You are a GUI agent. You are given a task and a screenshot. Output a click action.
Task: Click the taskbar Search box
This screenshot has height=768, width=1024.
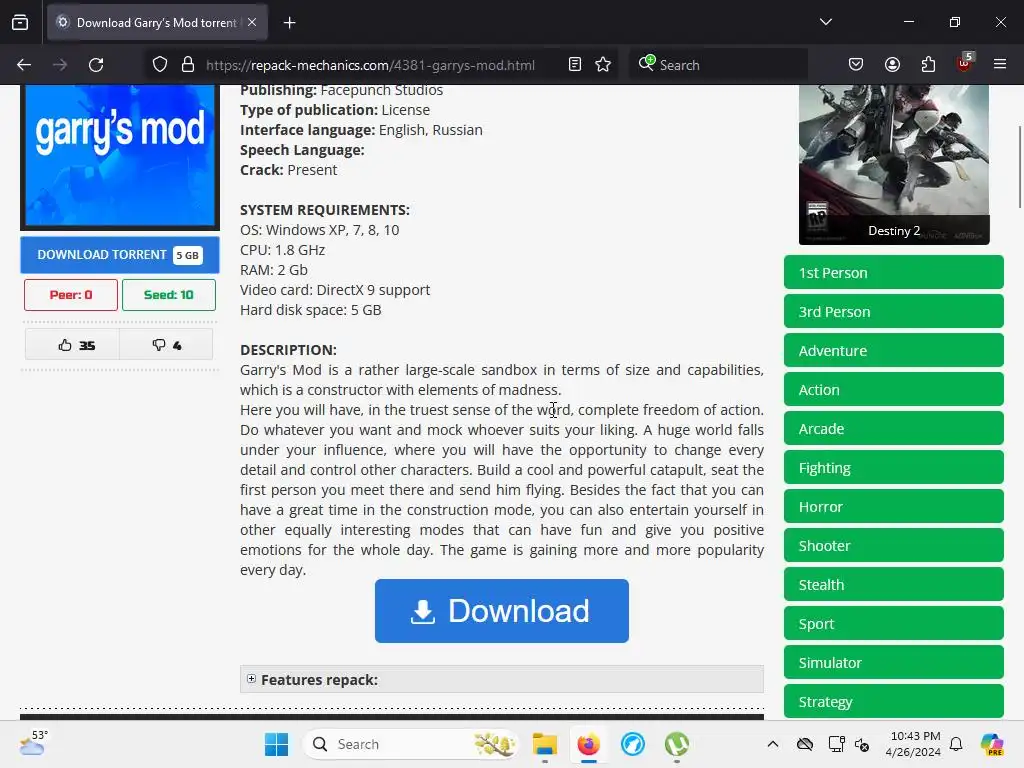tap(411, 744)
